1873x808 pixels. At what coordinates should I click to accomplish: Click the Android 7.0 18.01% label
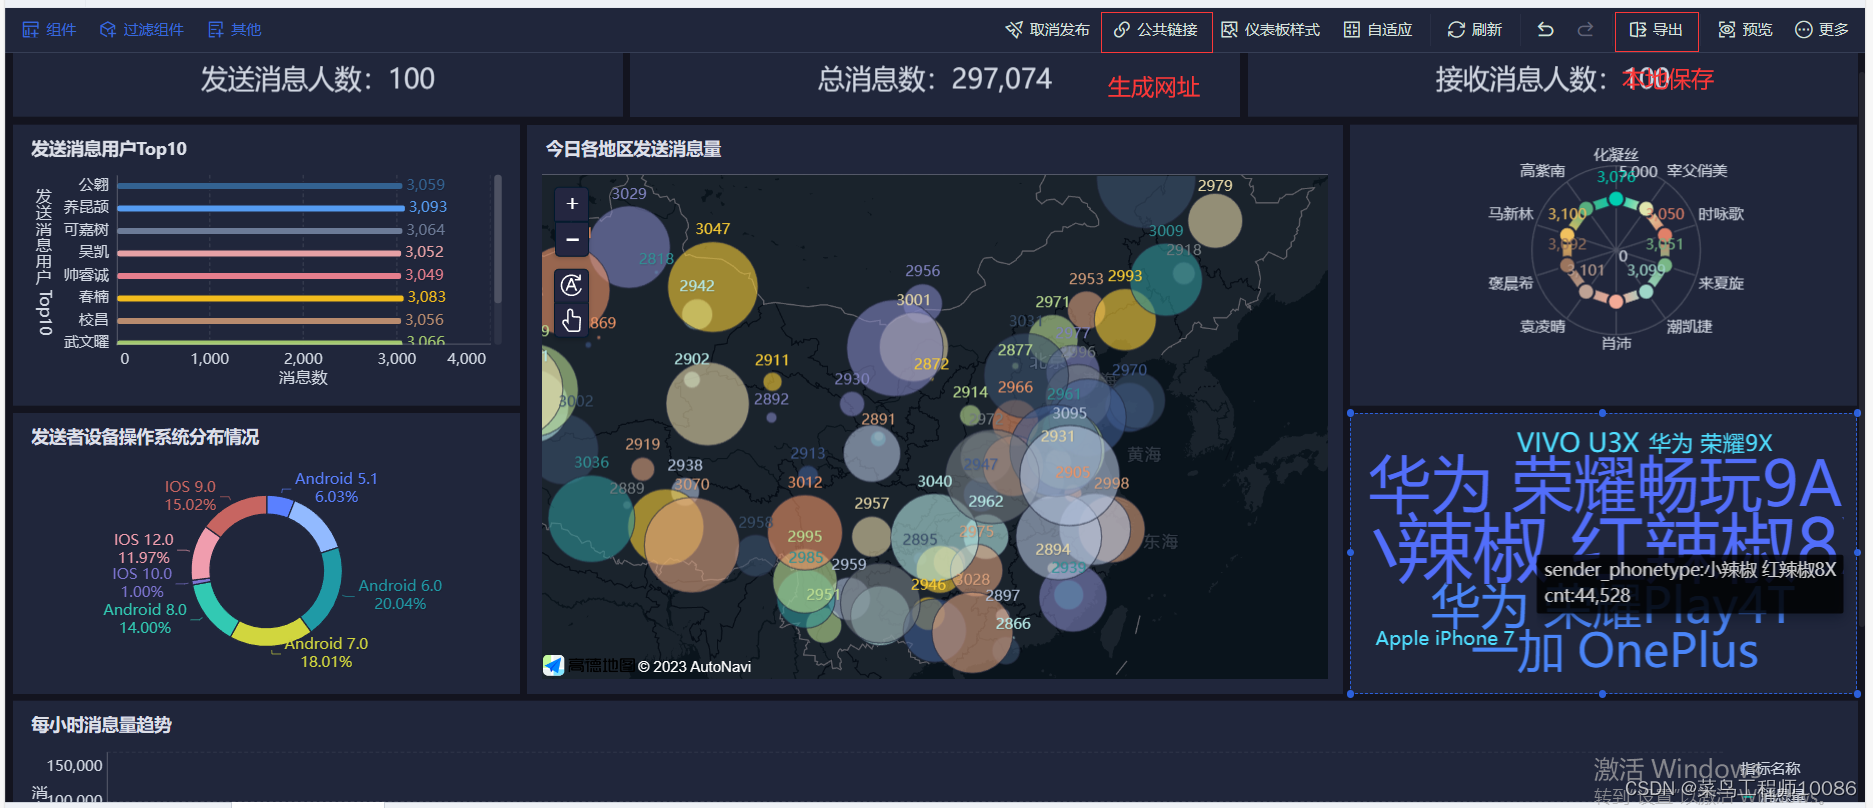[x=326, y=652]
